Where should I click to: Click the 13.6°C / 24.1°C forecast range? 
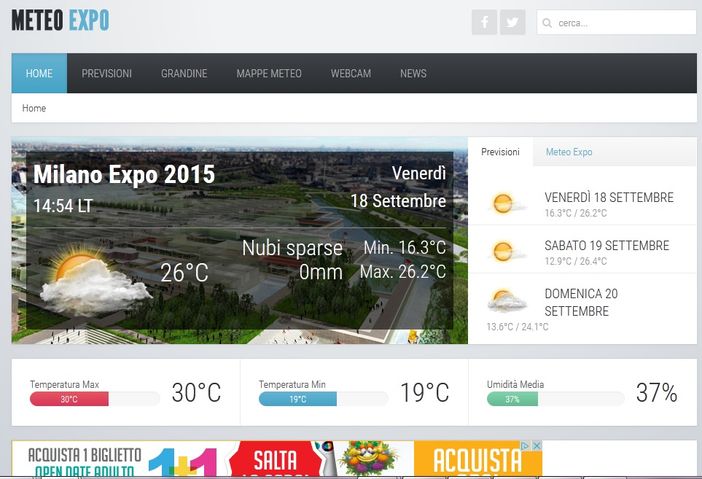tap(518, 327)
